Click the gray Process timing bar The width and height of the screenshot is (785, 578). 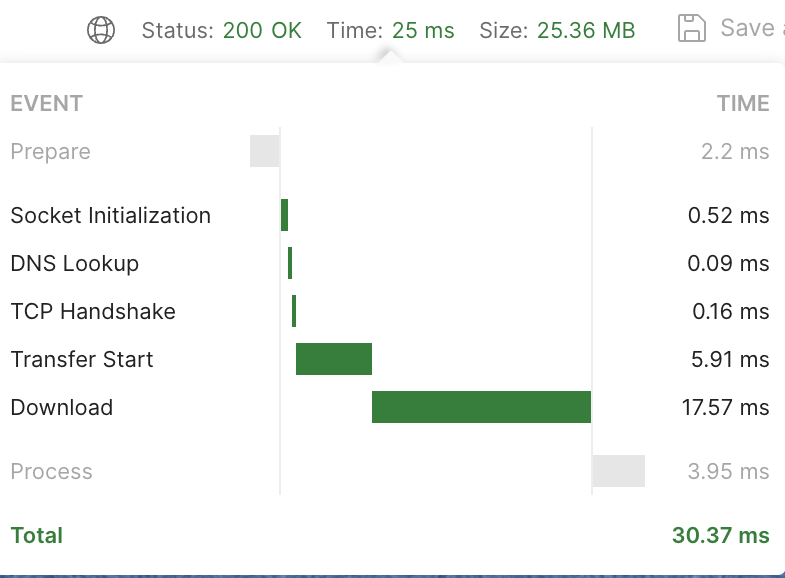click(x=618, y=471)
